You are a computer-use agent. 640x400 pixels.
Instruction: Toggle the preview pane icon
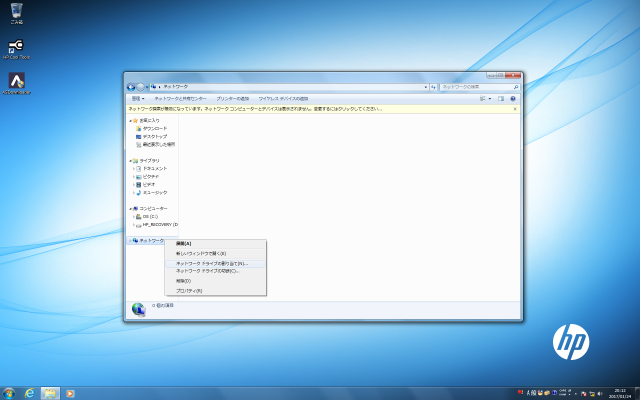(x=499, y=99)
